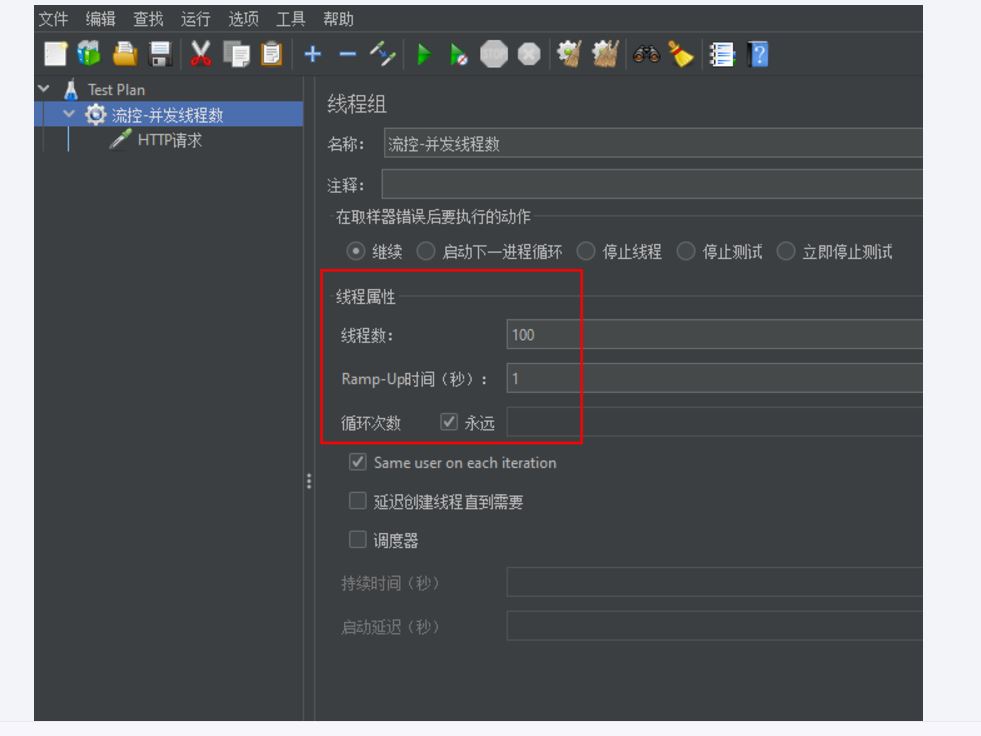The height and width of the screenshot is (736, 981).
Task: Click the Test Plan flask icon
Action: pos(71,89)
